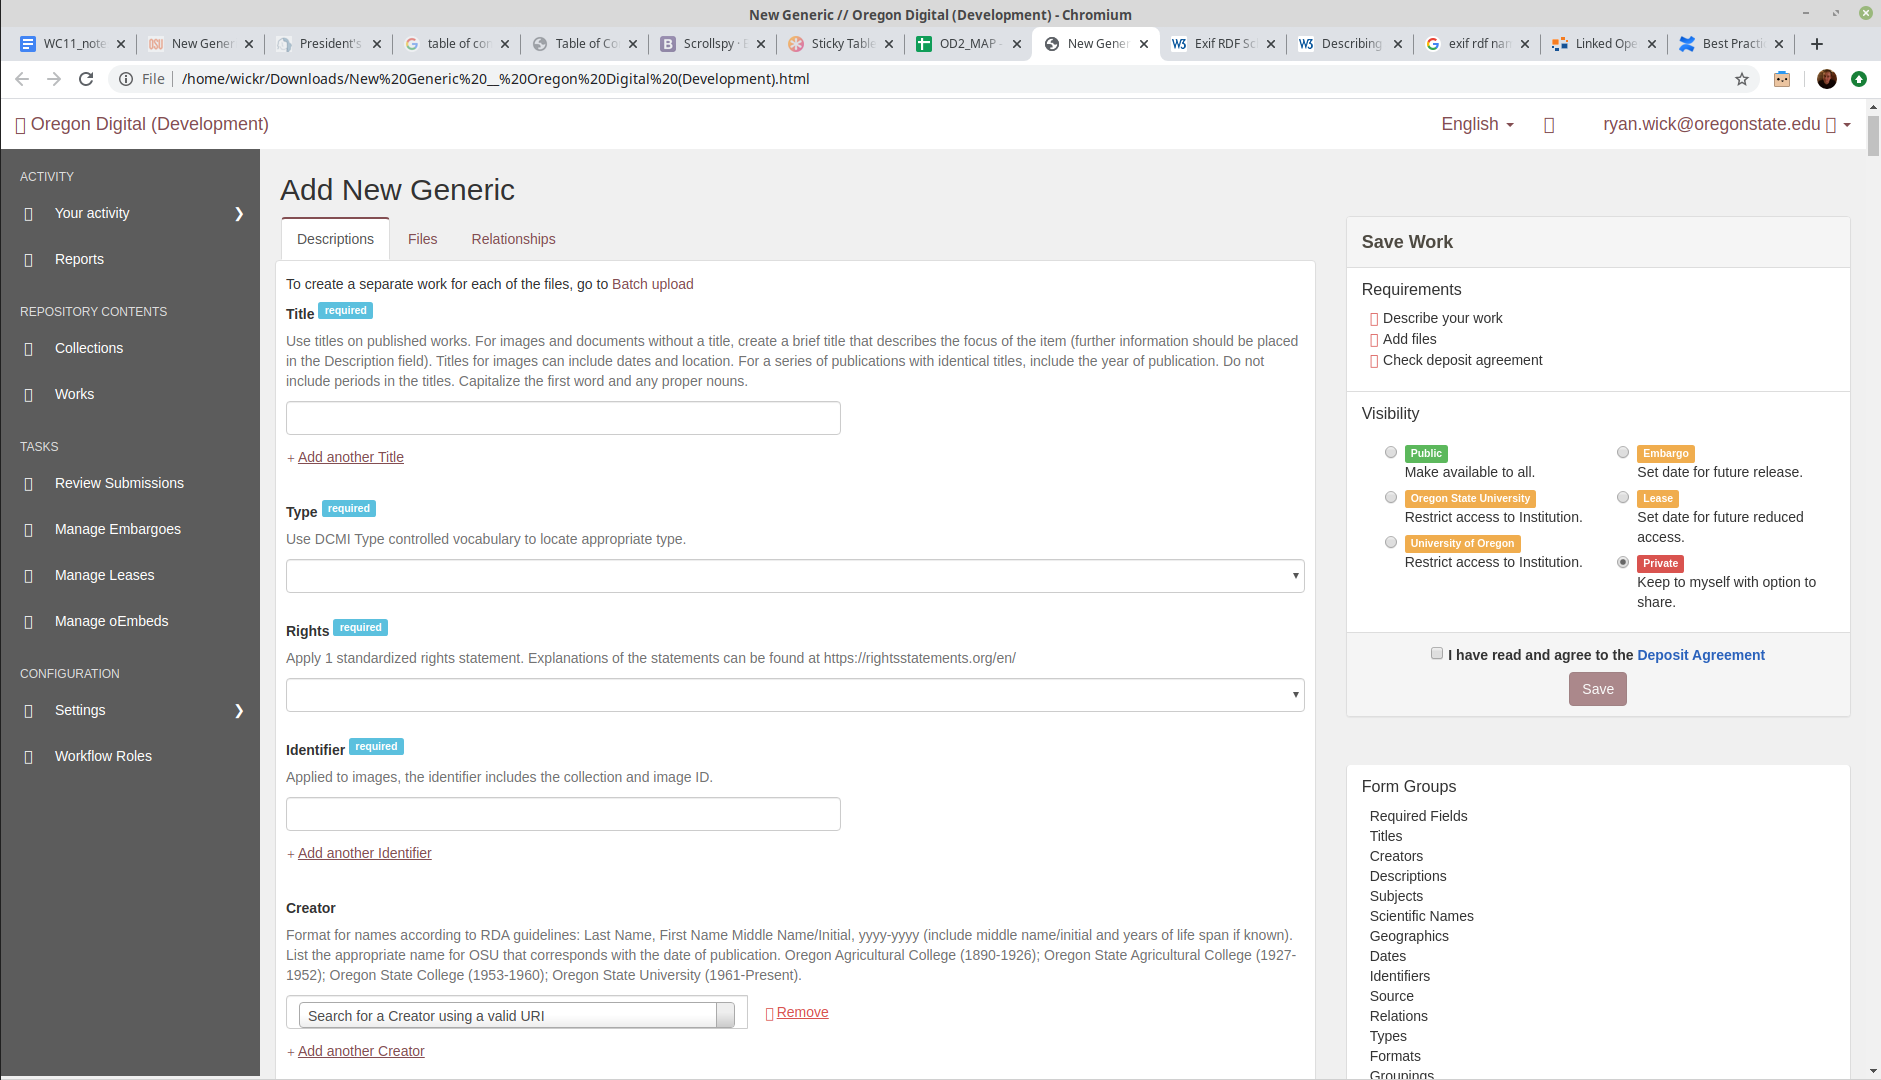Select the Public visibility radio button
The height and width of the screenshot is (1080, 1881).
point(1391,452)
